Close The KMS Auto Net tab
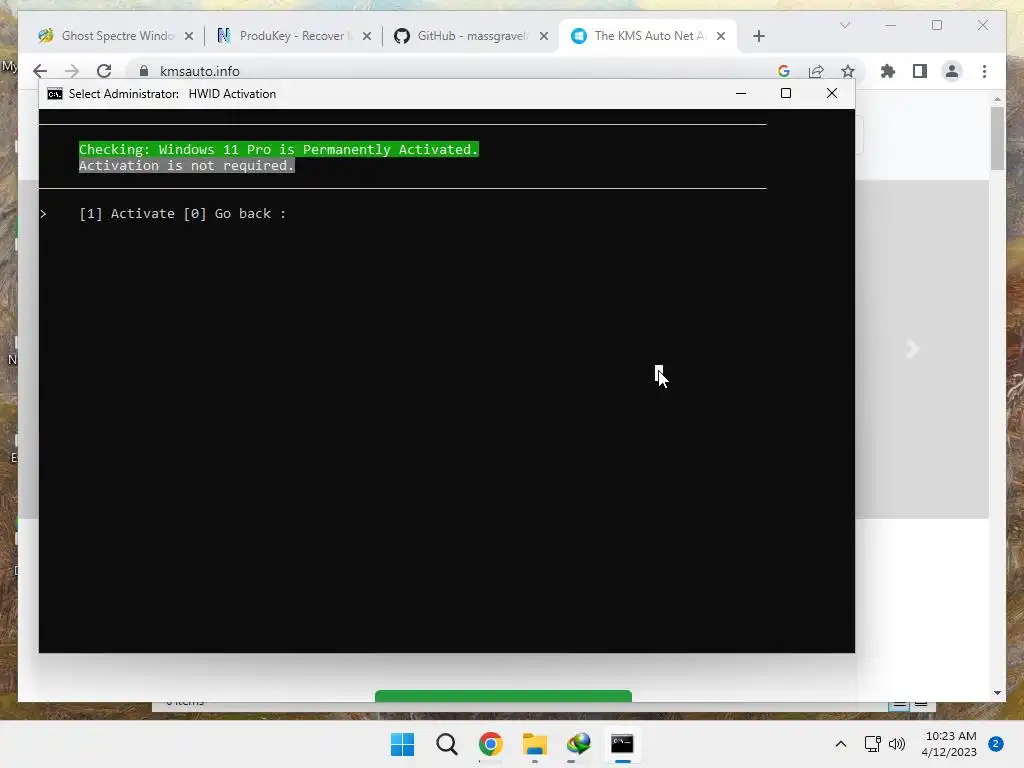Viewport: 1024px width, 768px height. pyautogui.click(x=720, y=36)
